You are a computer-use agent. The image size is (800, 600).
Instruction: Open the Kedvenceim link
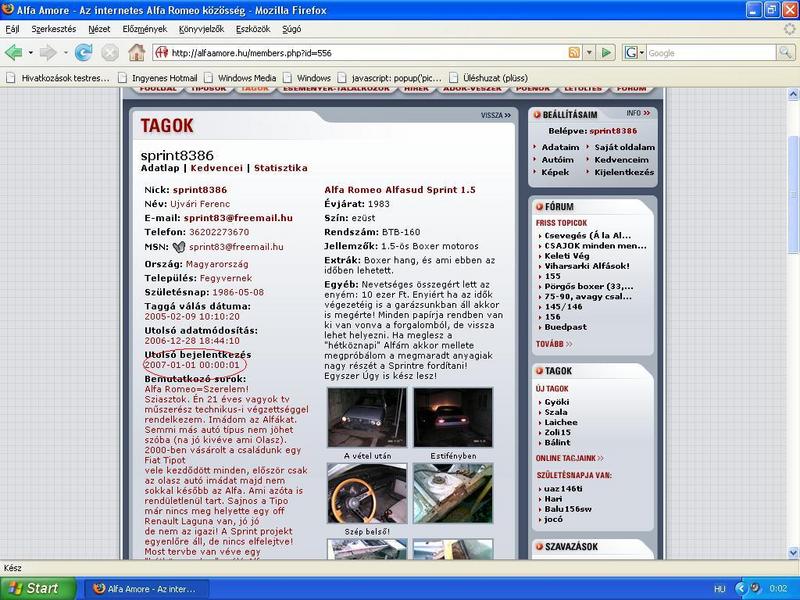tap(621, 160)
